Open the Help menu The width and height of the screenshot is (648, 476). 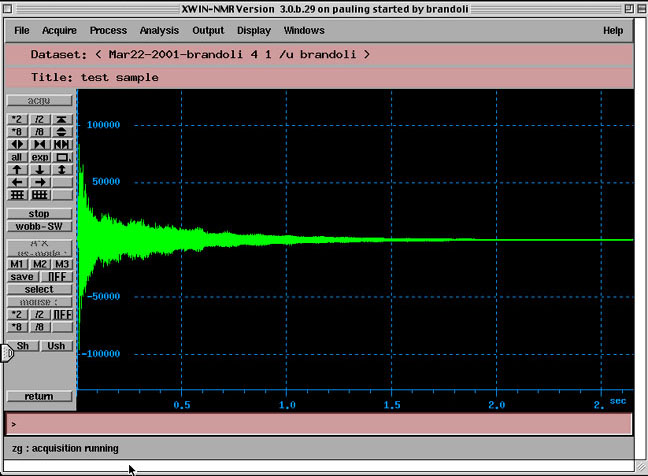click(613, 31)
